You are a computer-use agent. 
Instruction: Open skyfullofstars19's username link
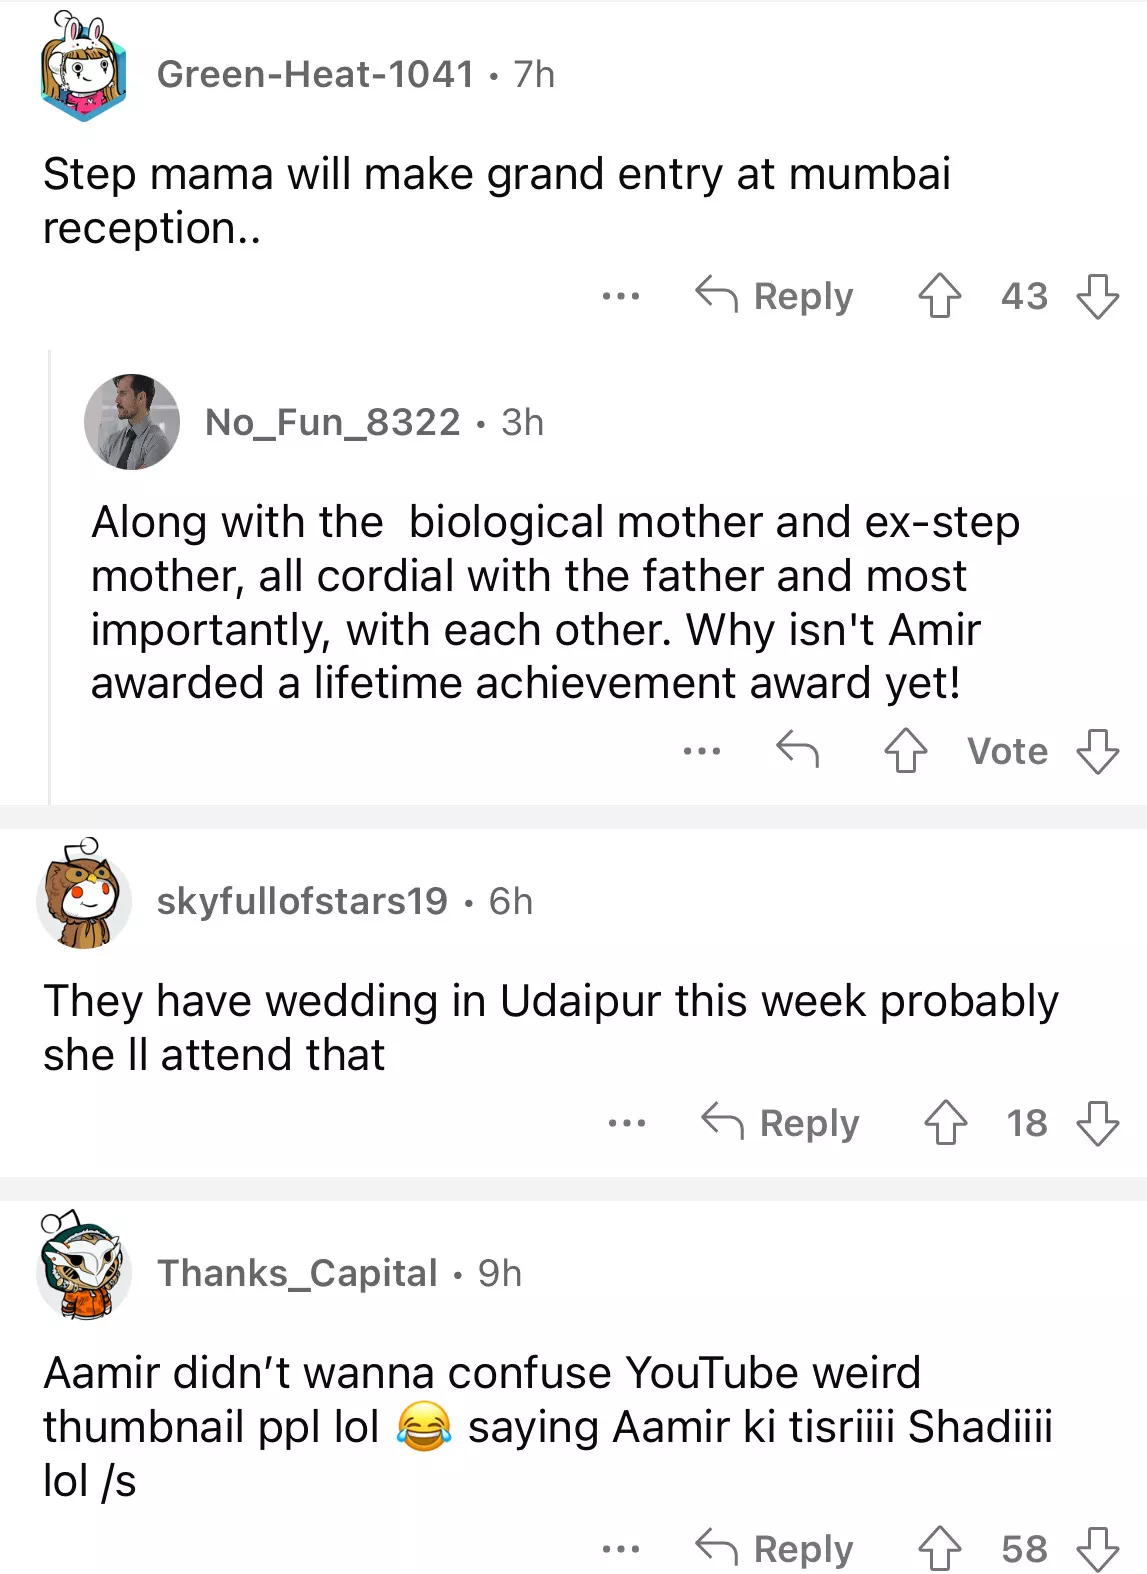(302, 901)
